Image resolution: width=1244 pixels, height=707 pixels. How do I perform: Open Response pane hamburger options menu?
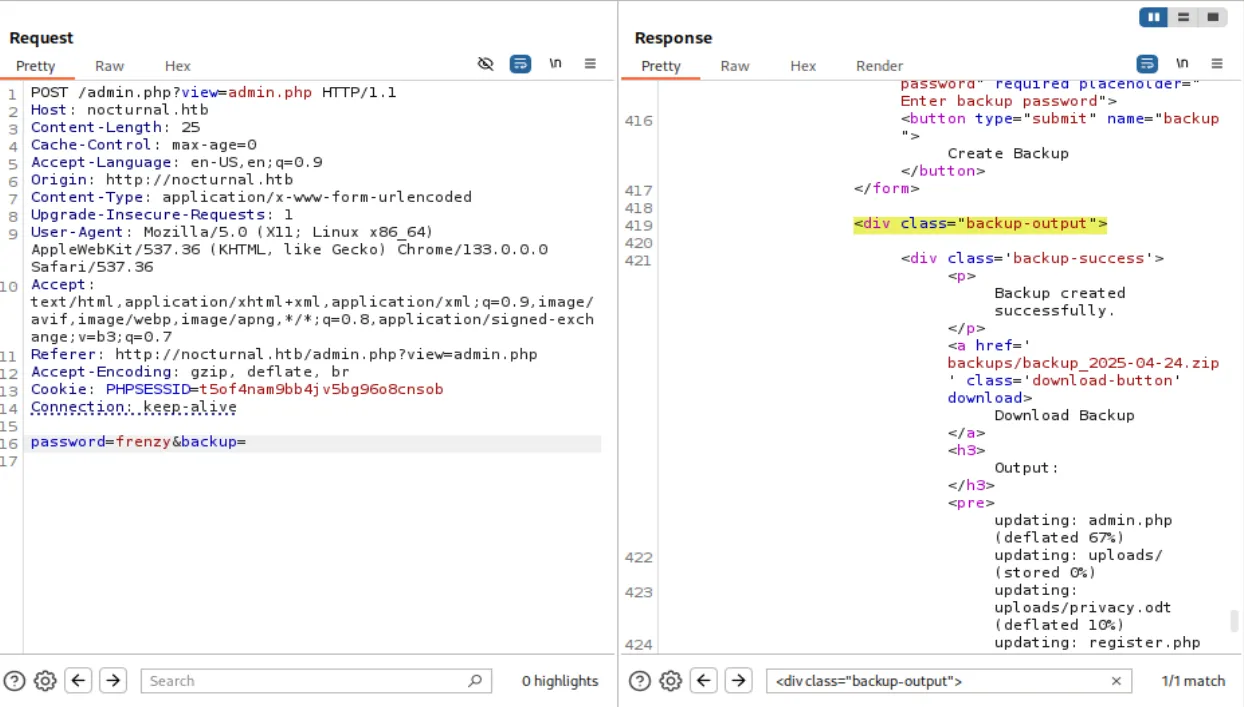pos(1217,64)
